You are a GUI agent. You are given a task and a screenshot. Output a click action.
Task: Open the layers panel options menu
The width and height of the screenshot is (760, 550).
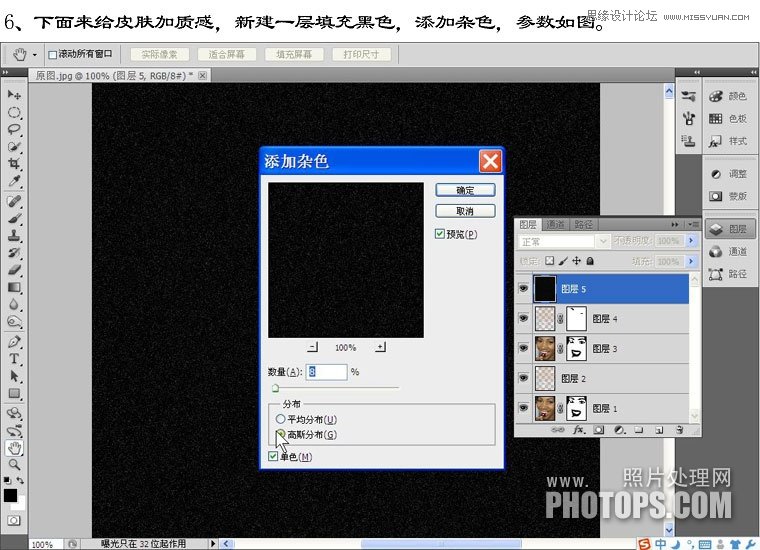[694, 224]
